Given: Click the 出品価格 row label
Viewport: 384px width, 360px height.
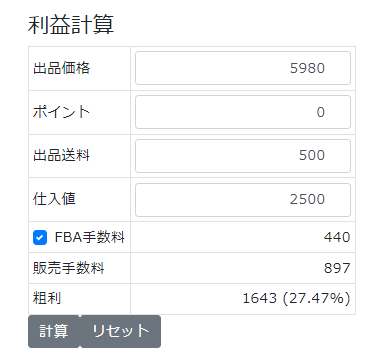Looking at the screenshot, I should 62,68.
